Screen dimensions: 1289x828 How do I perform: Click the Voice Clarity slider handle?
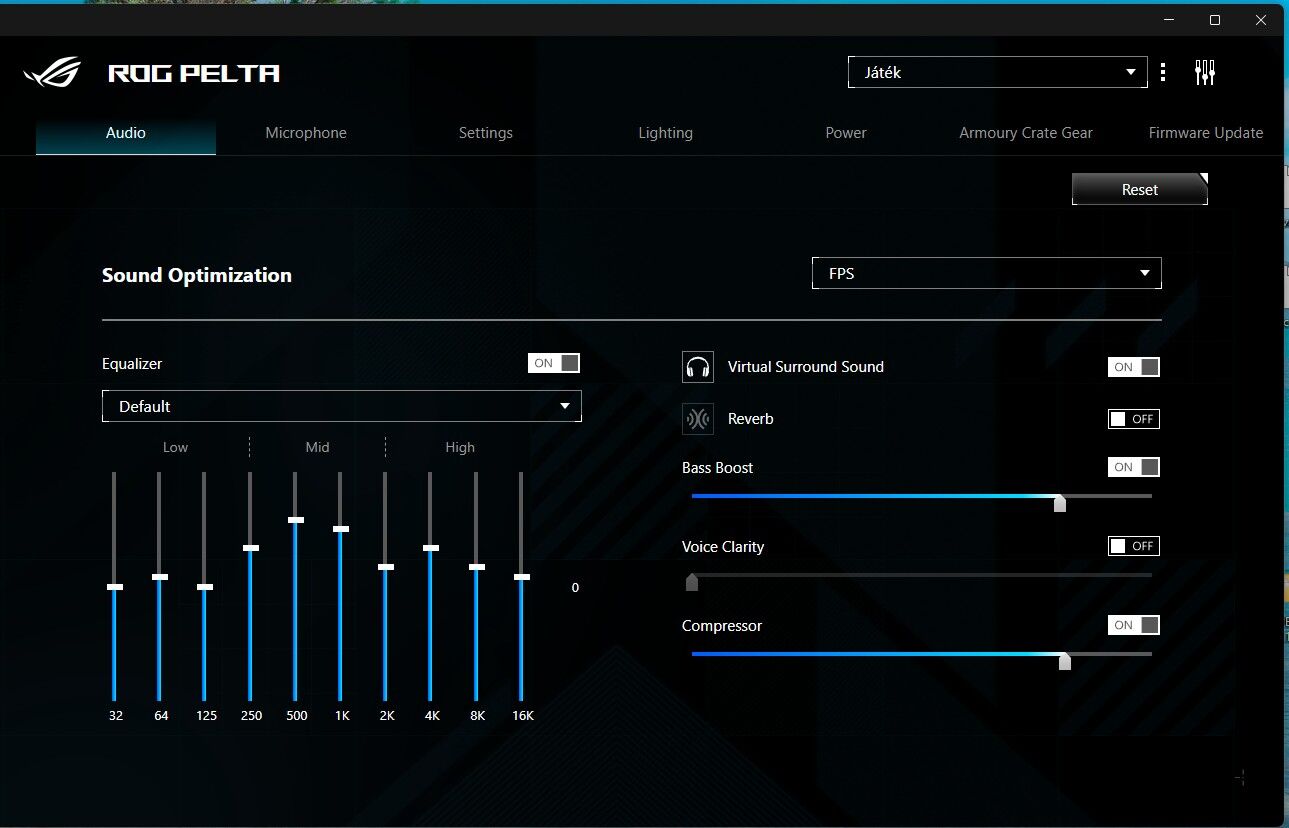pos(692,582)
